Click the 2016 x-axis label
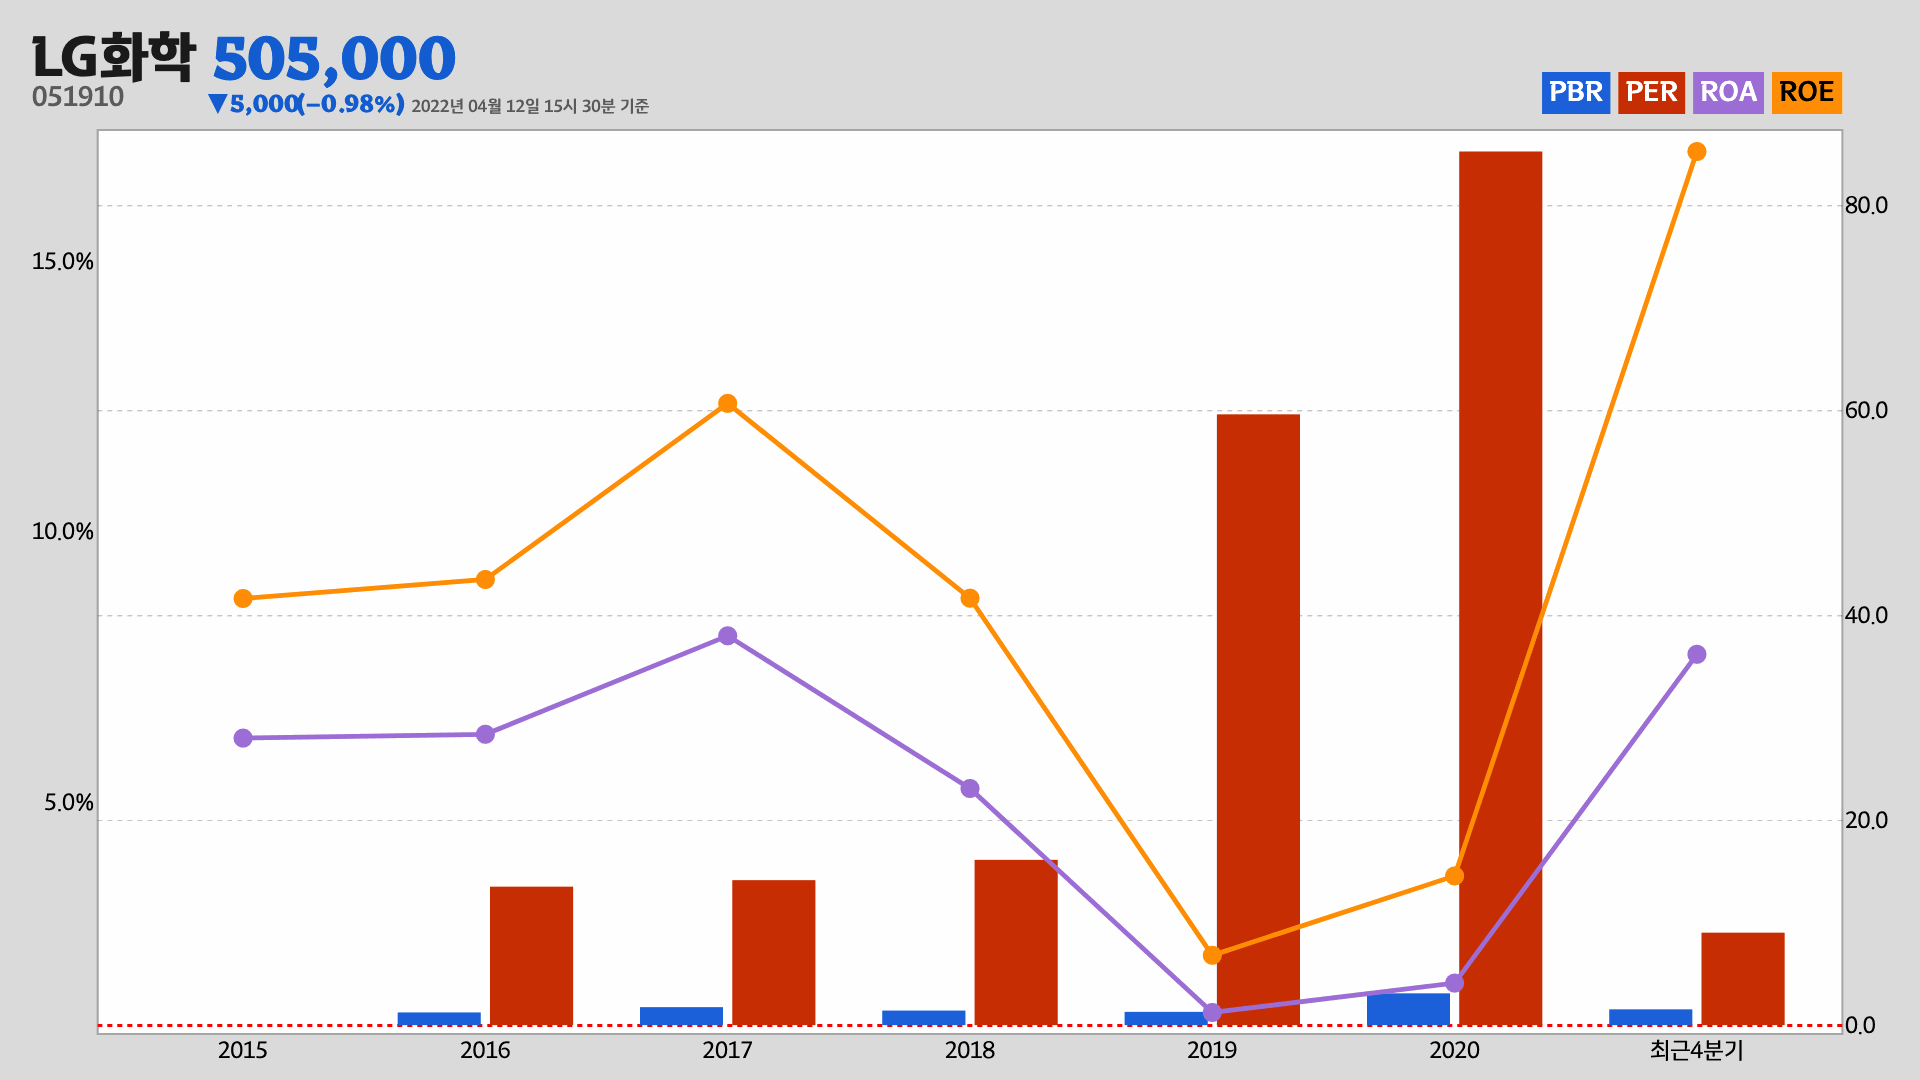 pyautogui.click(x=485, y=1050)
